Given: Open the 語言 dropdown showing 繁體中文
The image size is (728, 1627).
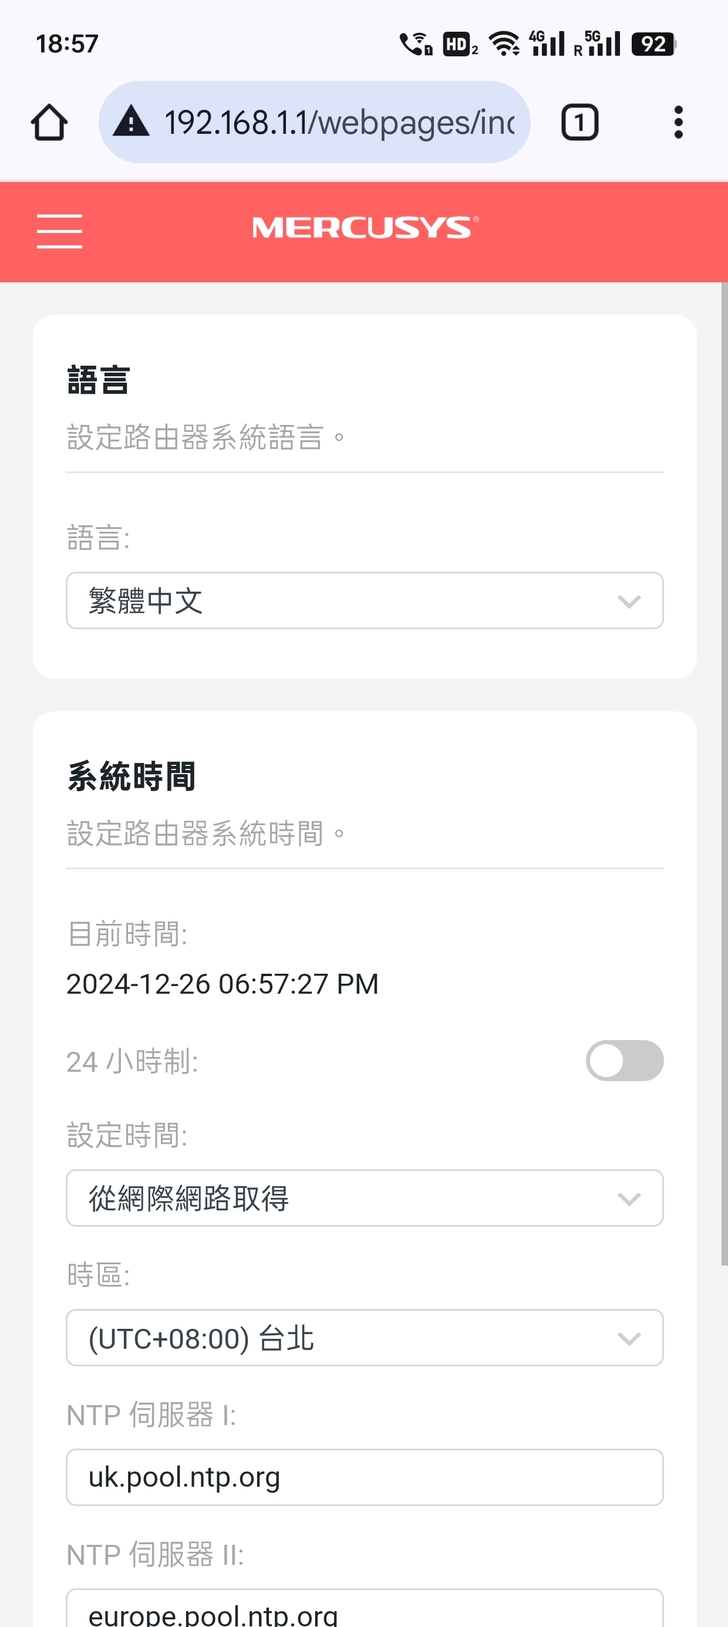Looking at the screenshot, I should 364,601.
